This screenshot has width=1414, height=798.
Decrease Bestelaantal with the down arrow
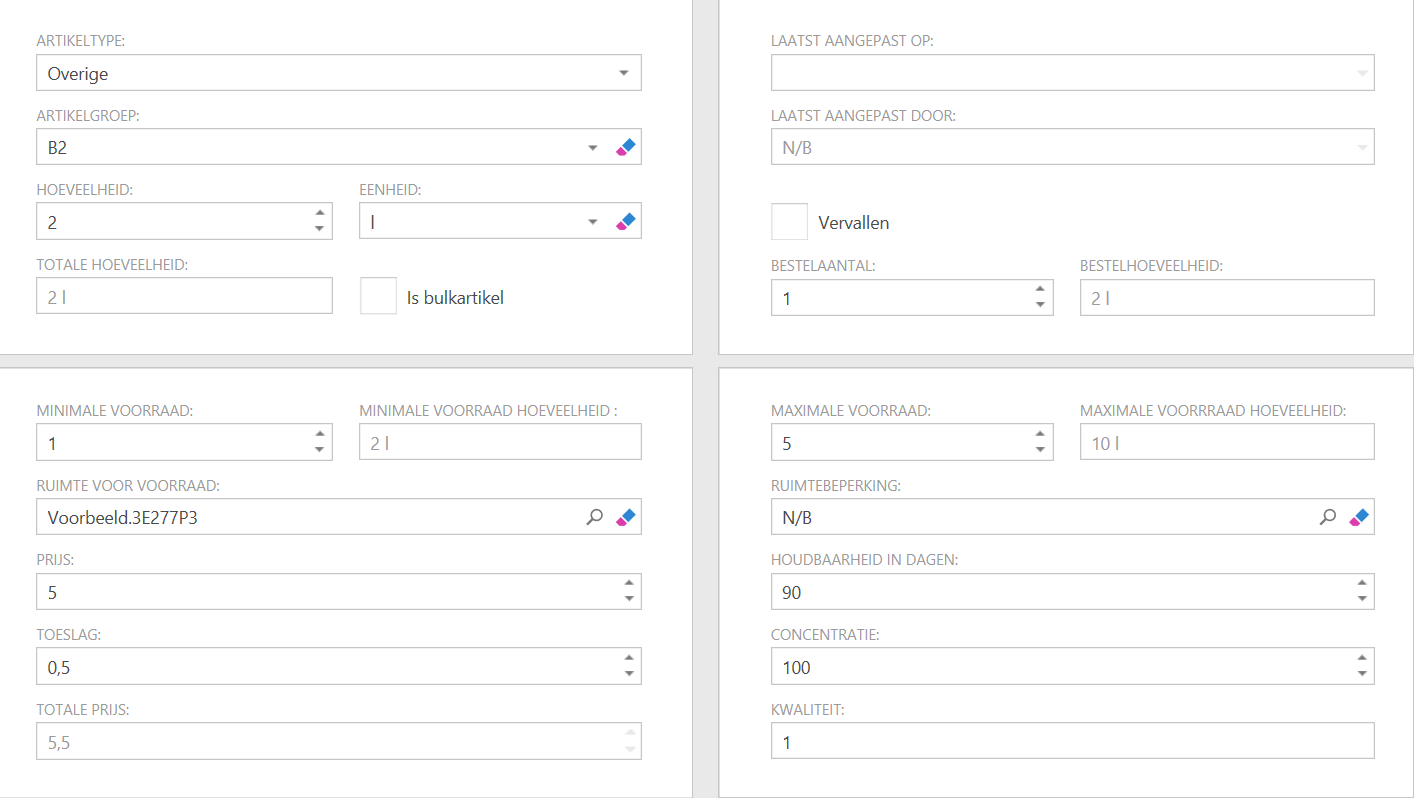[x=1040, y=305]
